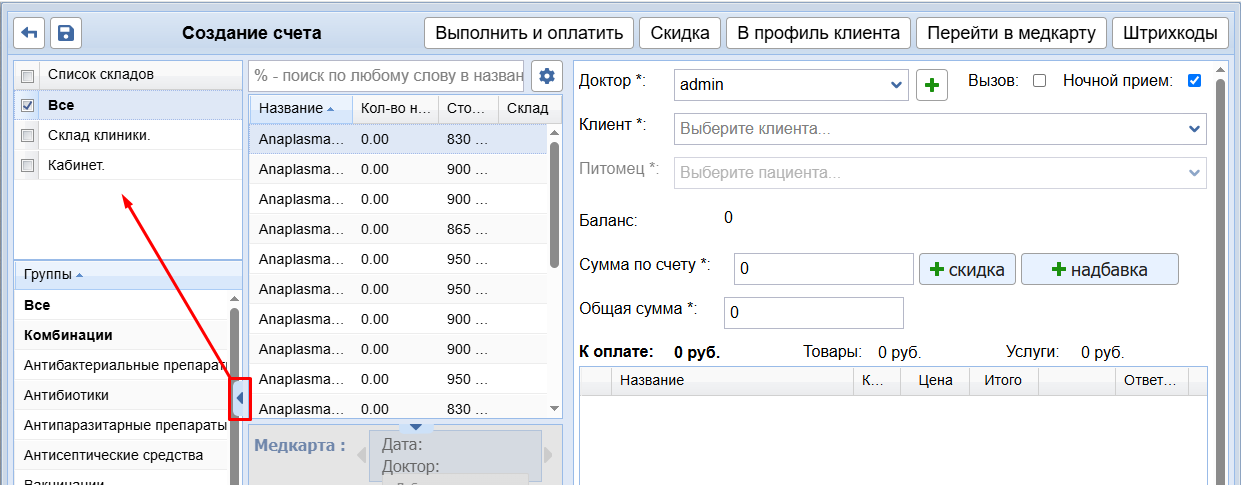Click green plus next to Доктор field
Screen dimensions: 1241x485
(x=932, y=85)
